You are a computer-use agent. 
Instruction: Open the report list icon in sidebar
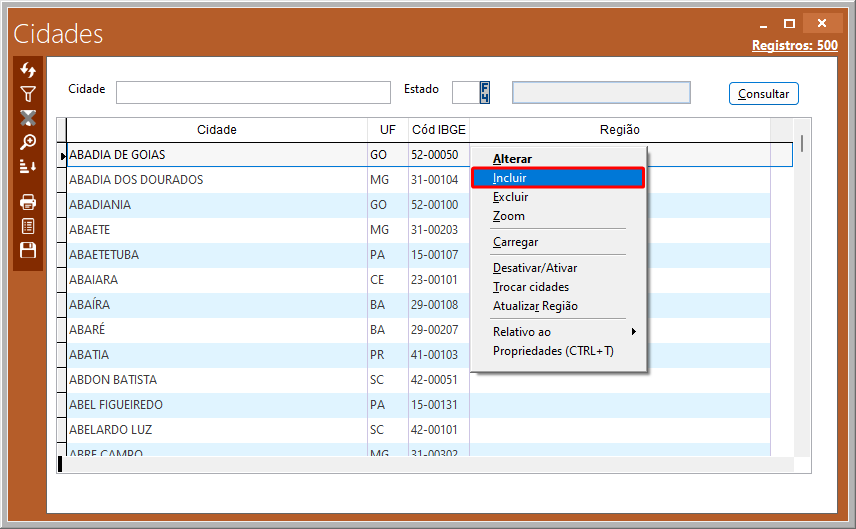(x=28, y=226)
